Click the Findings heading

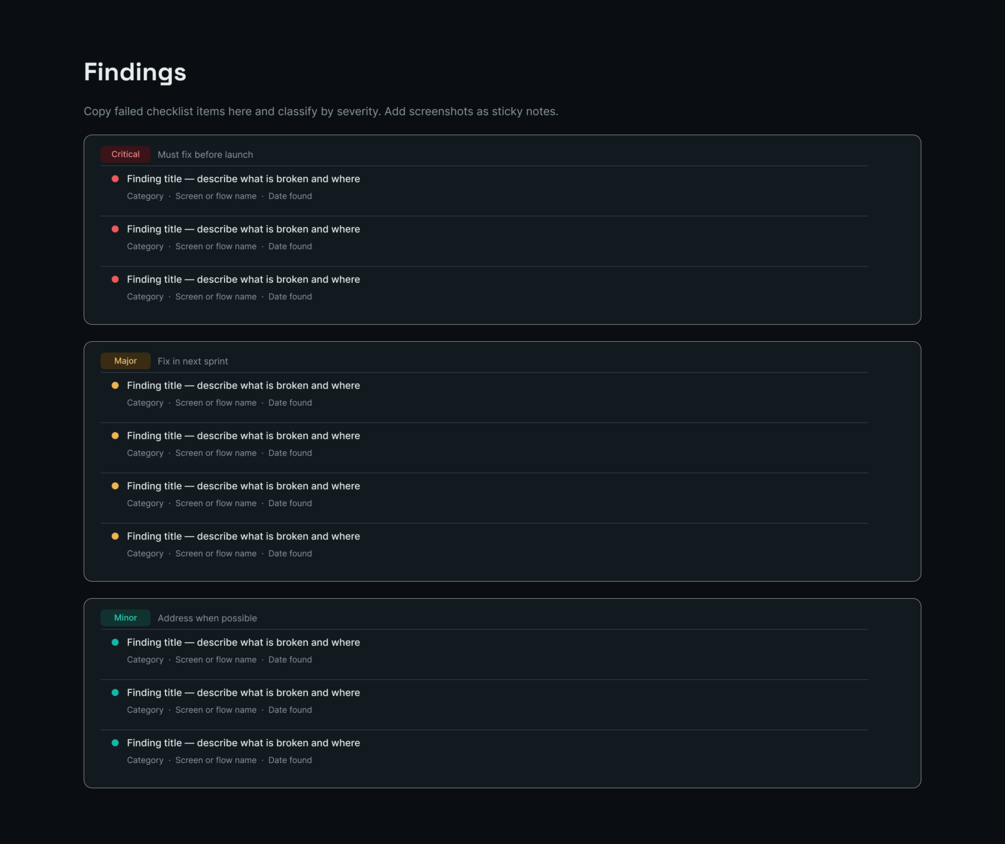[x=135, y=72]
